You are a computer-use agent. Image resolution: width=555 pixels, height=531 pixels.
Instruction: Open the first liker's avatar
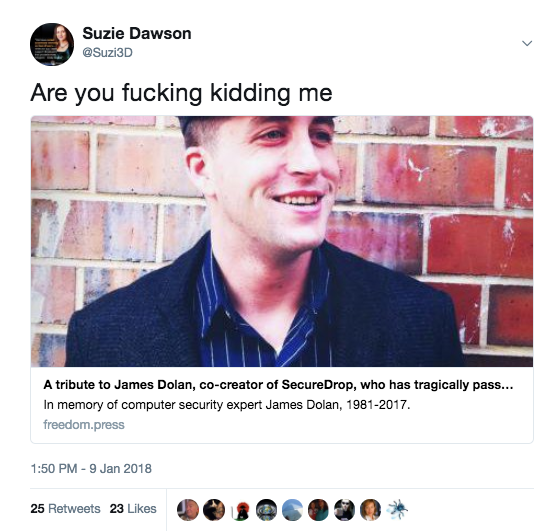(188, 510)
